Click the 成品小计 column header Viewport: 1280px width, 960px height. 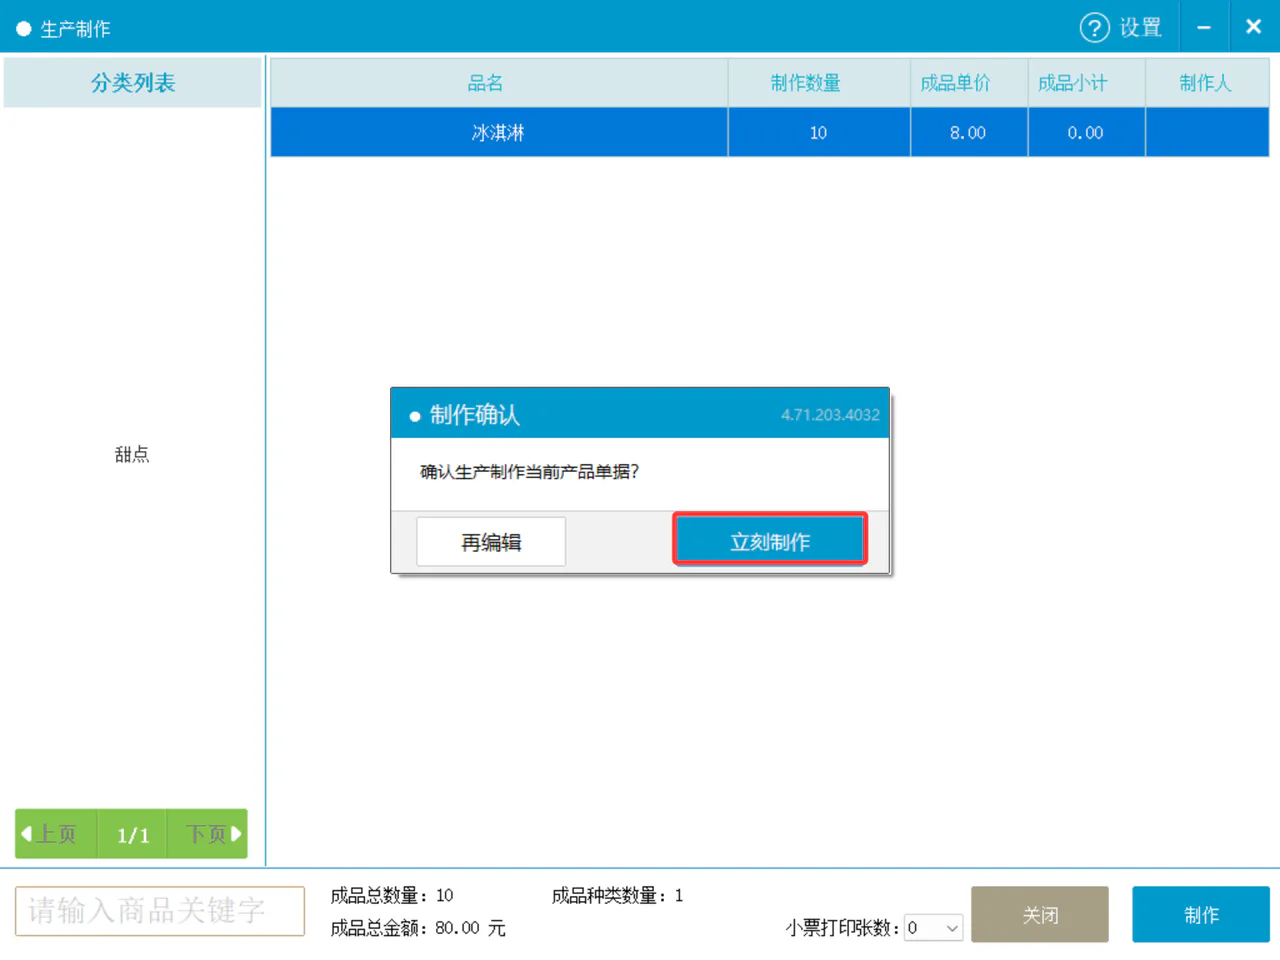[1086, 83]
